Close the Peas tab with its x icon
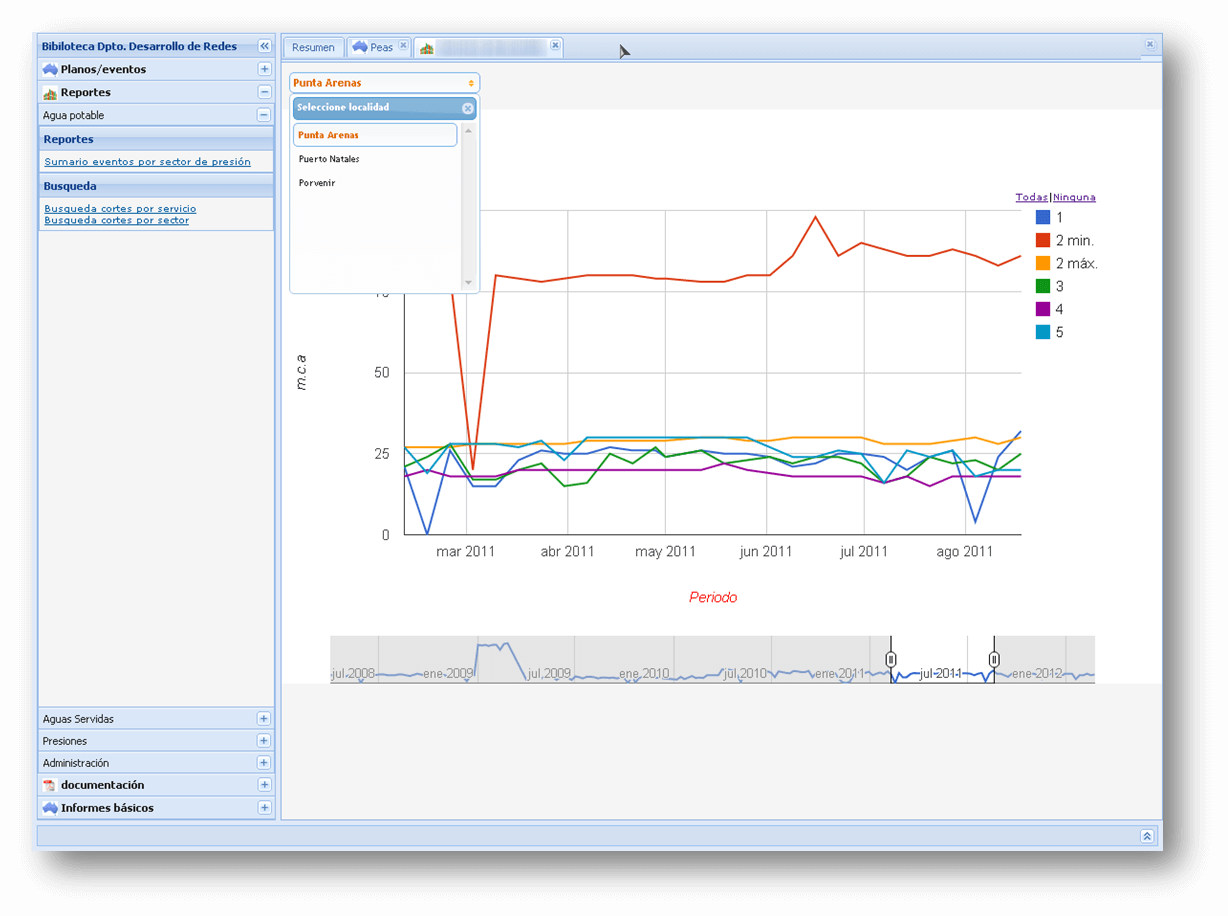The image size is (1228, 916). click(x=403, y=46)
